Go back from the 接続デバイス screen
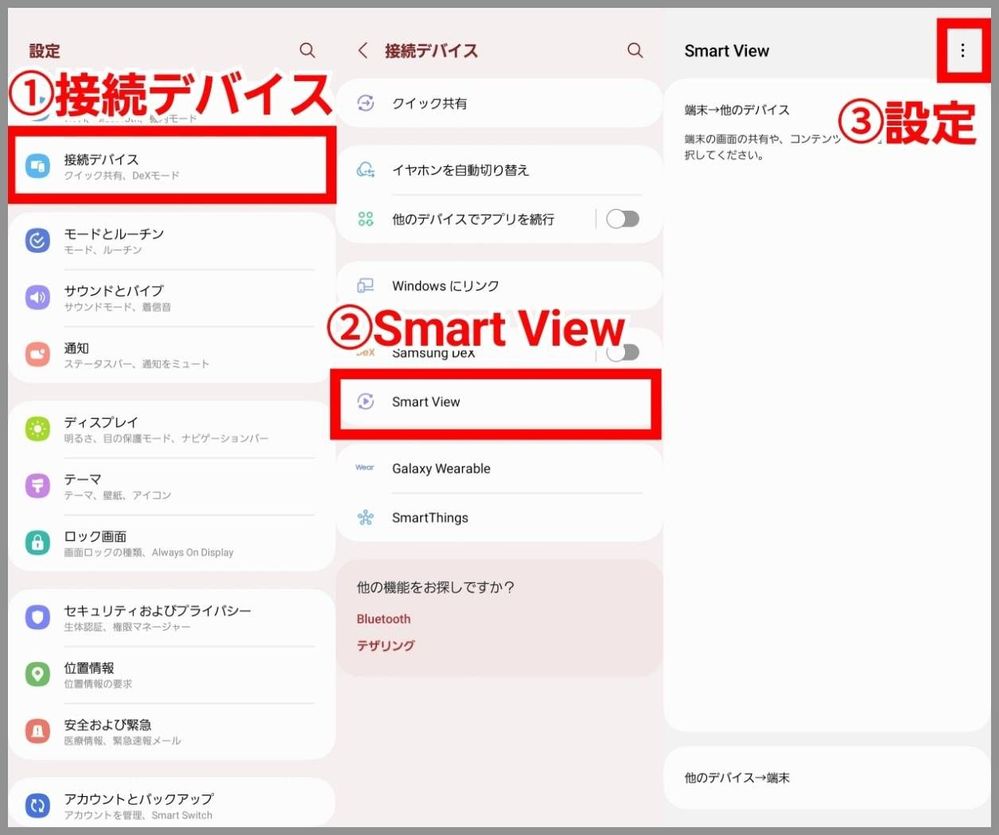The image size is (999, 835). coord(363,50)
